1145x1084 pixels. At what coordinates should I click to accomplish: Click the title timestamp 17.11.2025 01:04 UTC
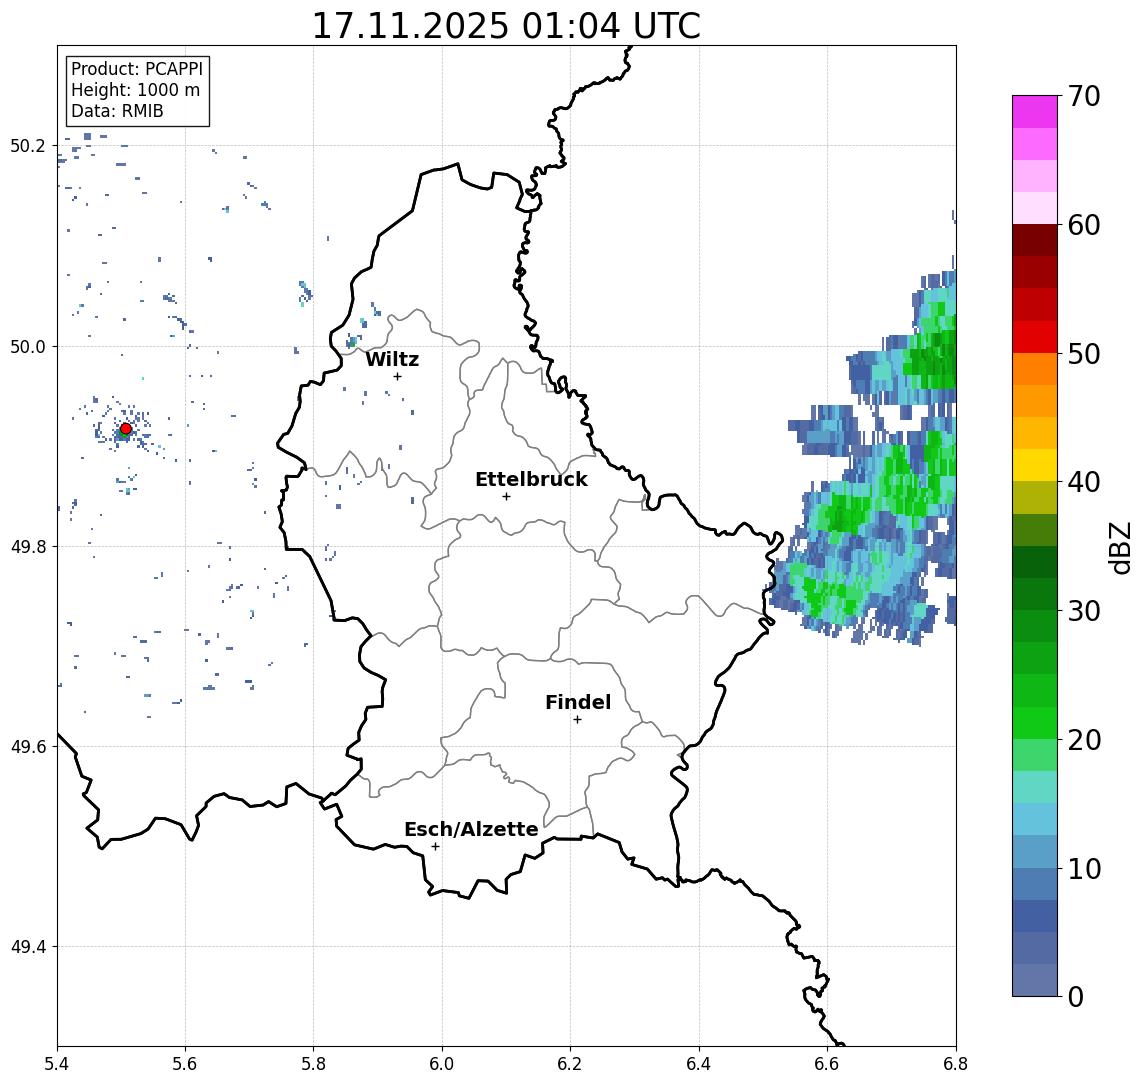coord(506,26)
